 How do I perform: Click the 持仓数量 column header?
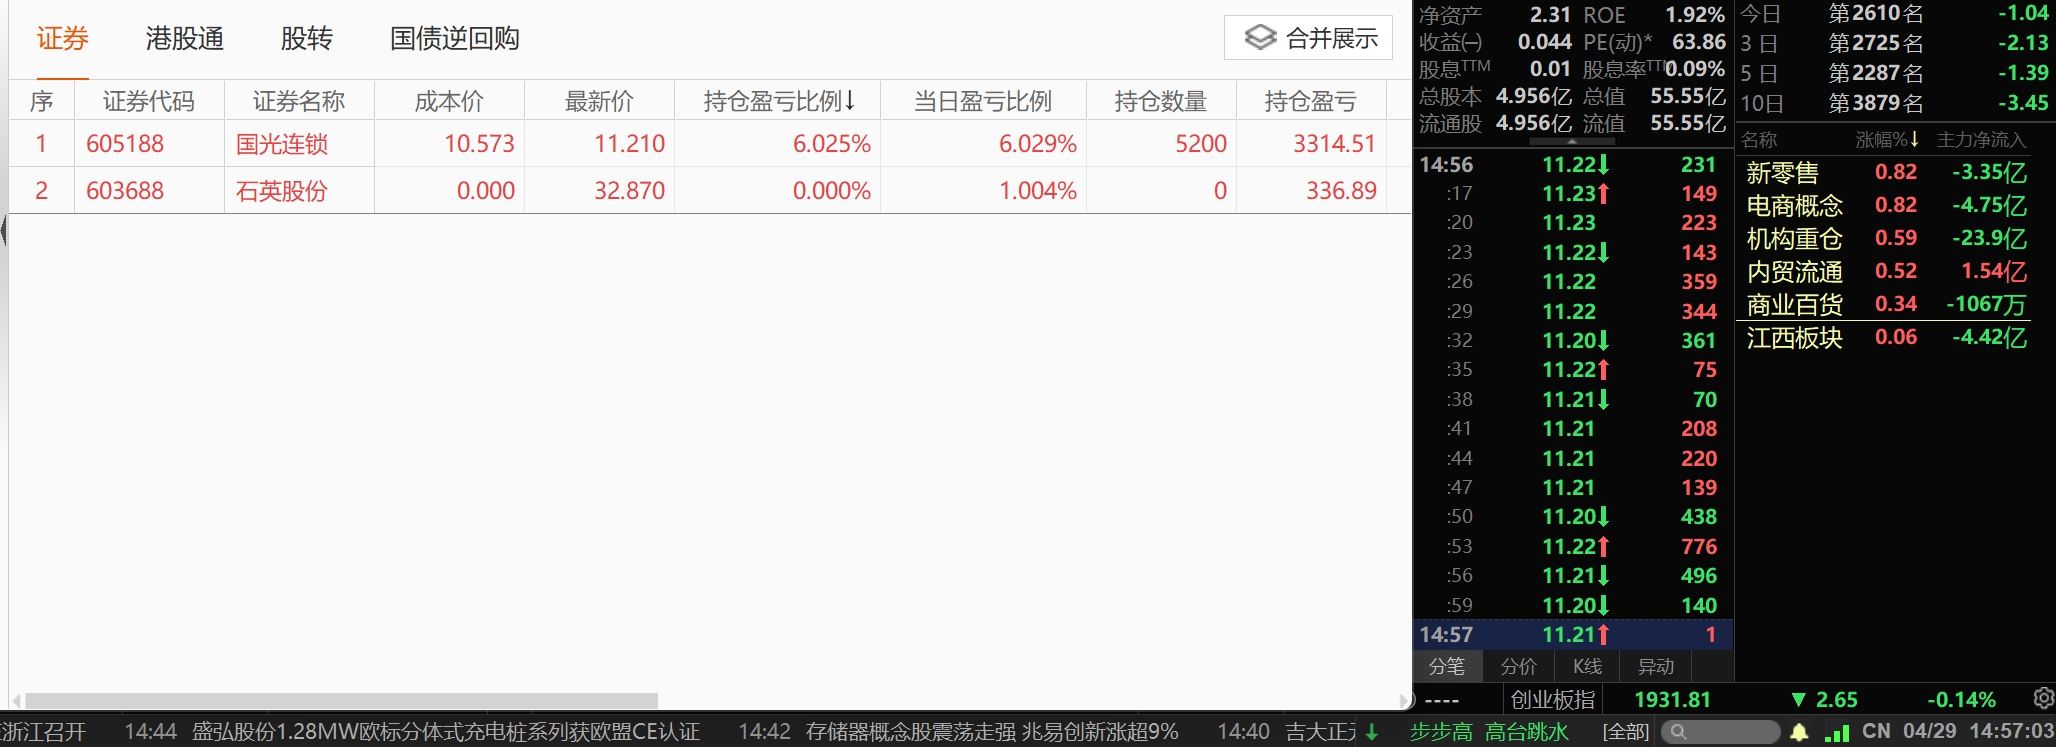(x=1161, y=101)
